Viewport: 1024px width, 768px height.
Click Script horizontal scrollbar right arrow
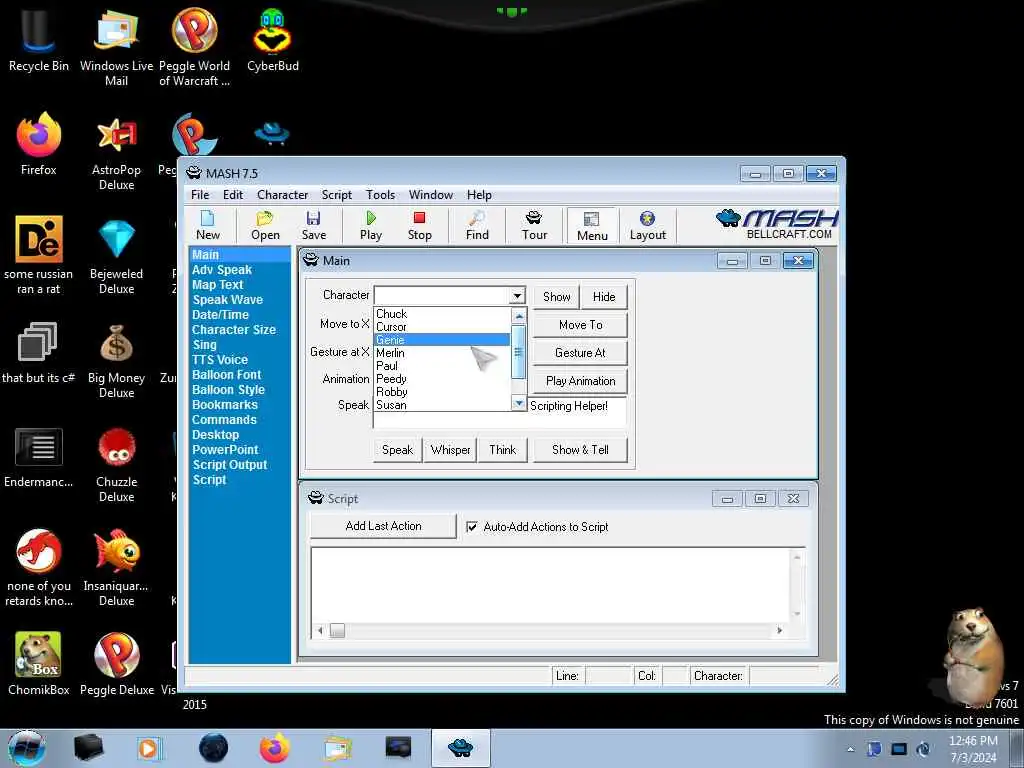point(779,631)
